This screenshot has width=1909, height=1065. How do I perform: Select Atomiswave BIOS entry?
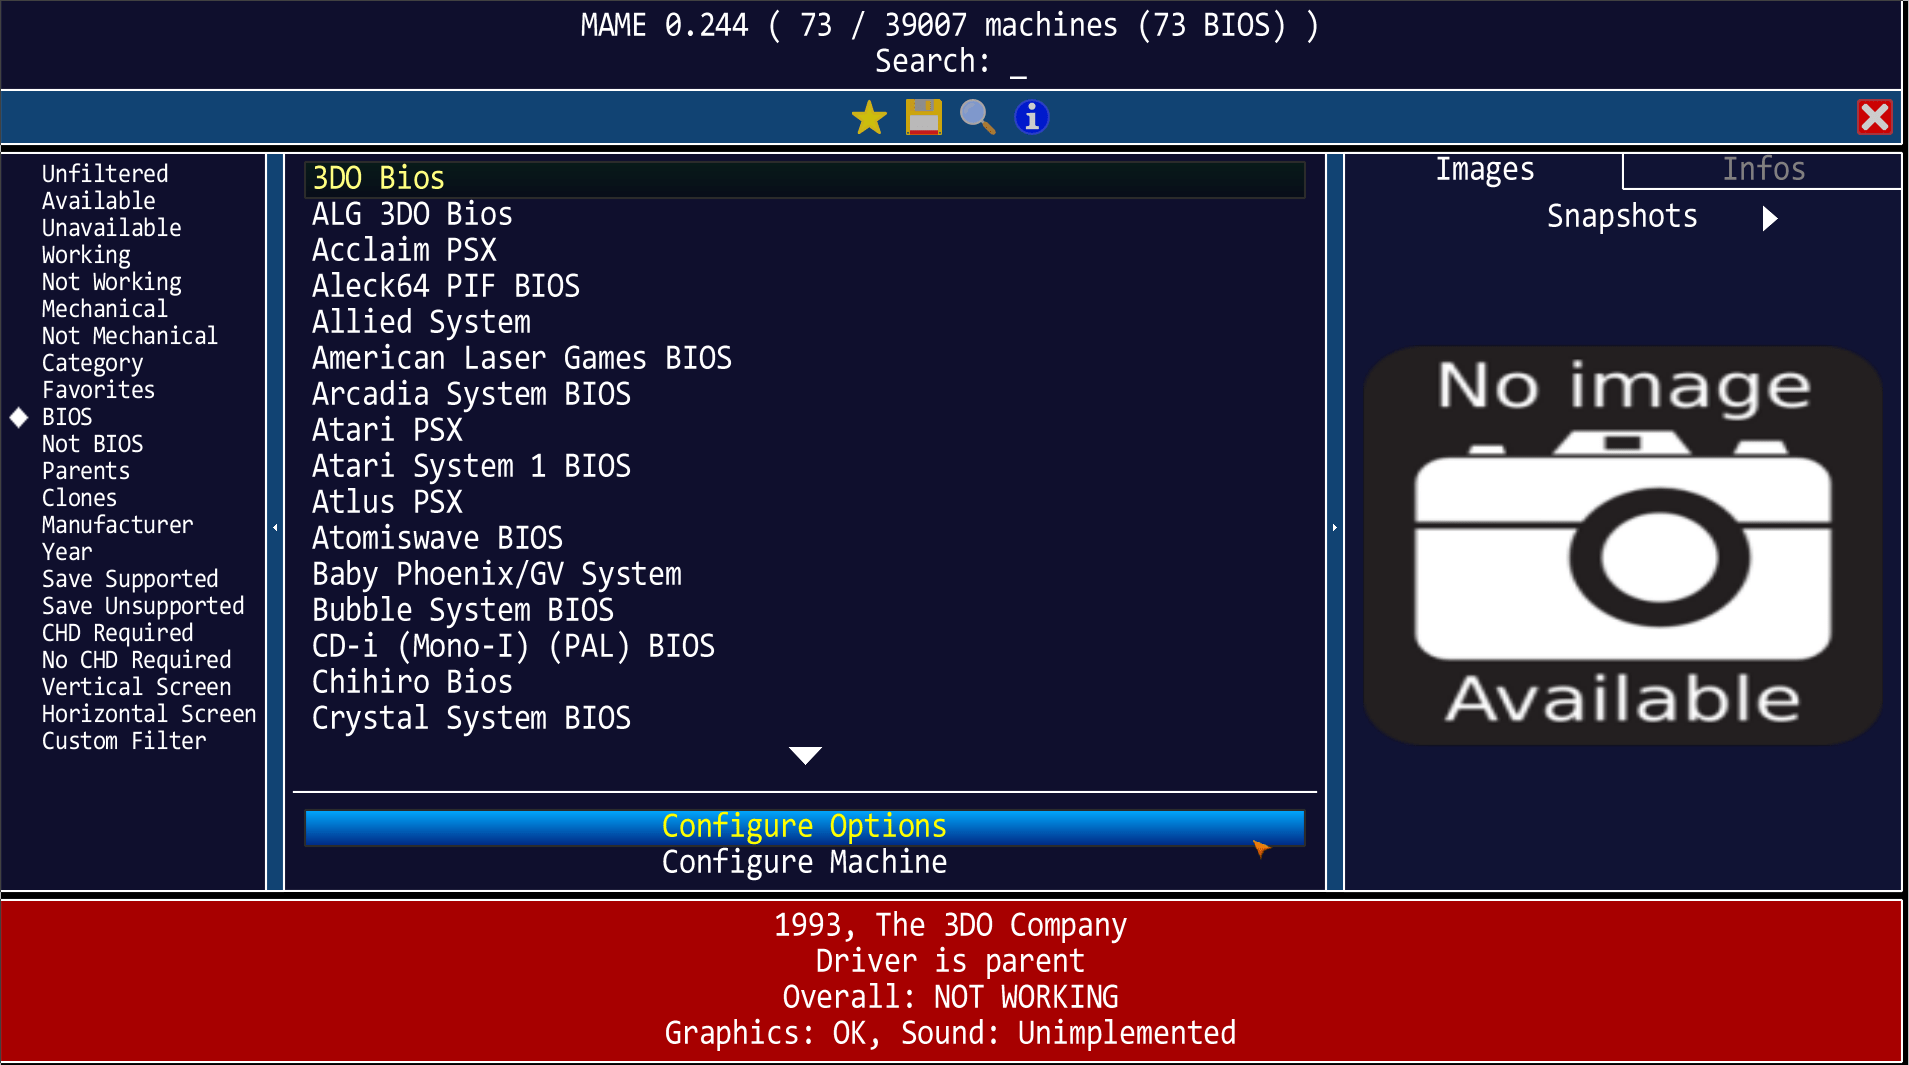805,539
